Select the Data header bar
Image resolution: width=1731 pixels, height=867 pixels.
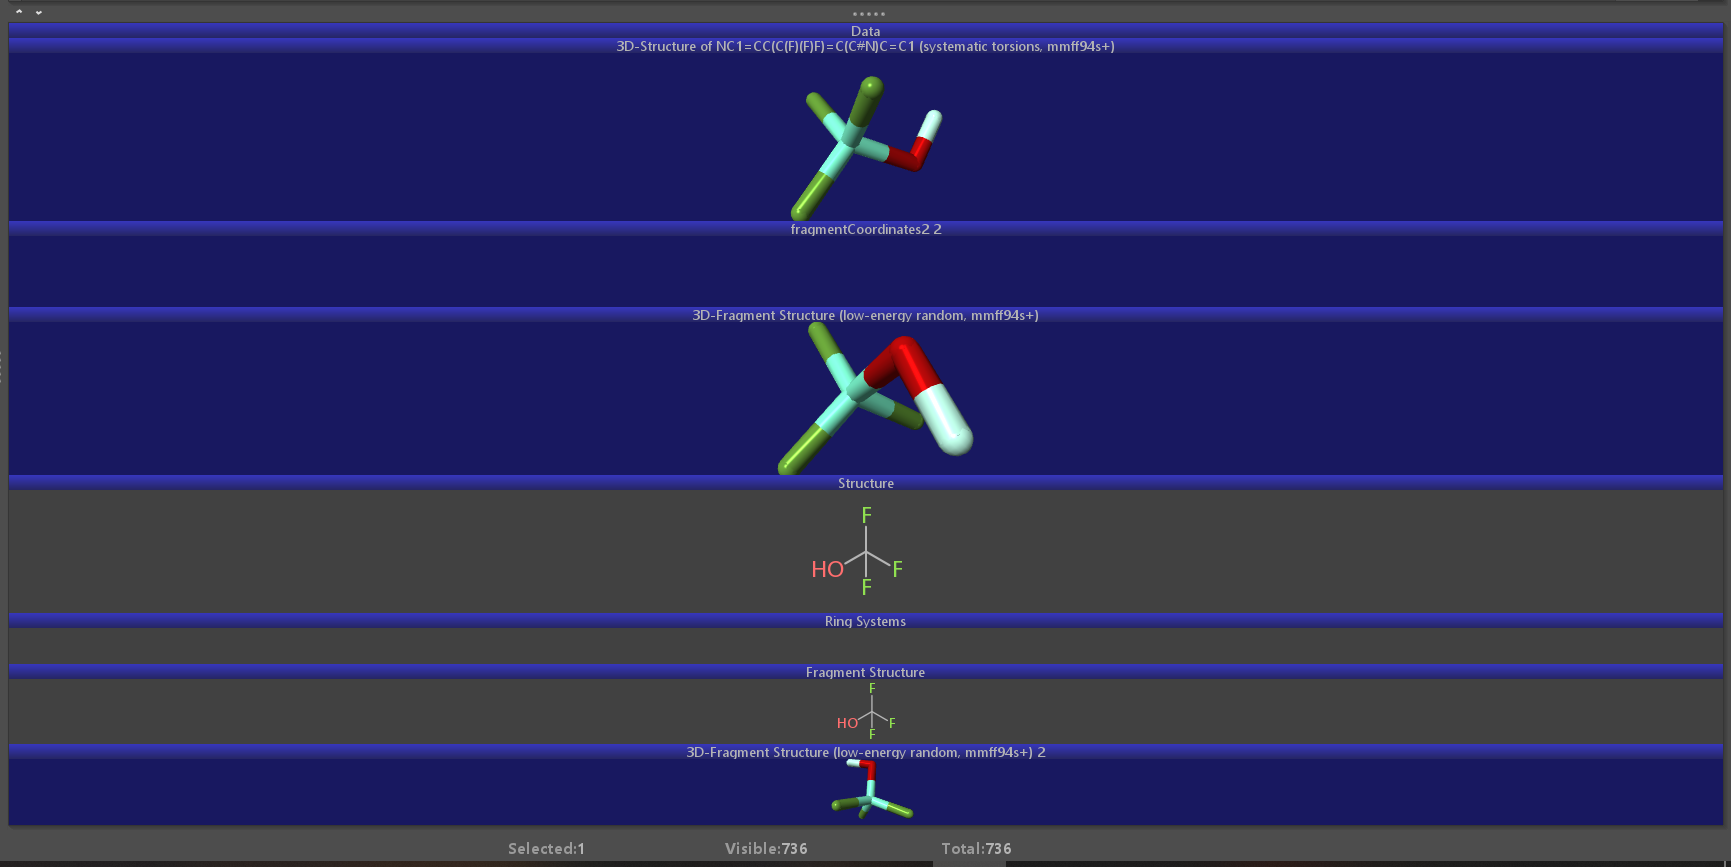865,31
